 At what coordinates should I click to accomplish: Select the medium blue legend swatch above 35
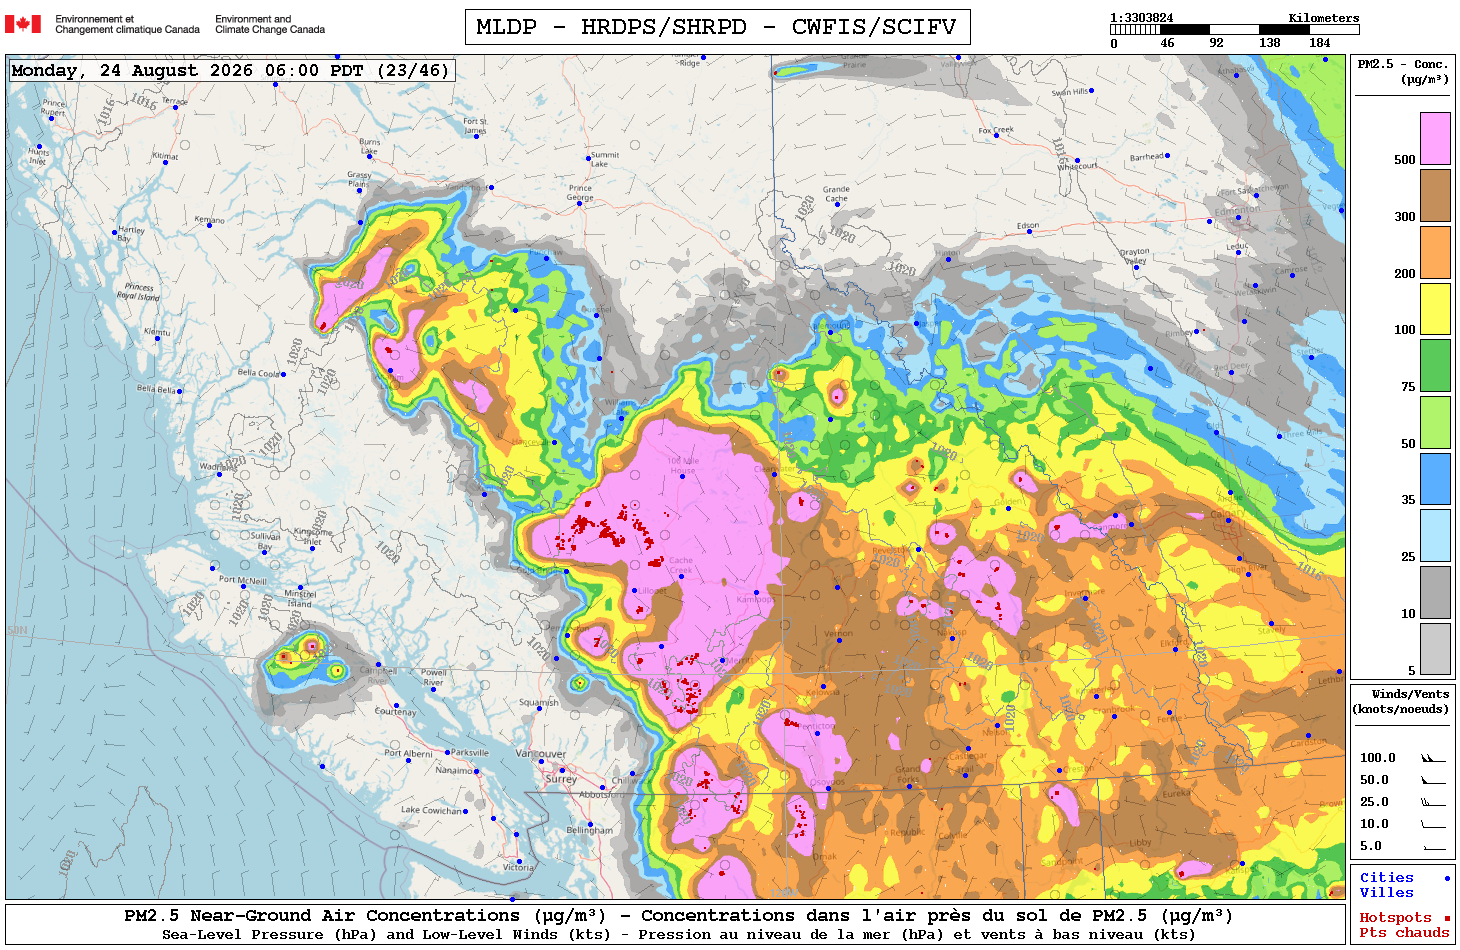(1435, 479)
